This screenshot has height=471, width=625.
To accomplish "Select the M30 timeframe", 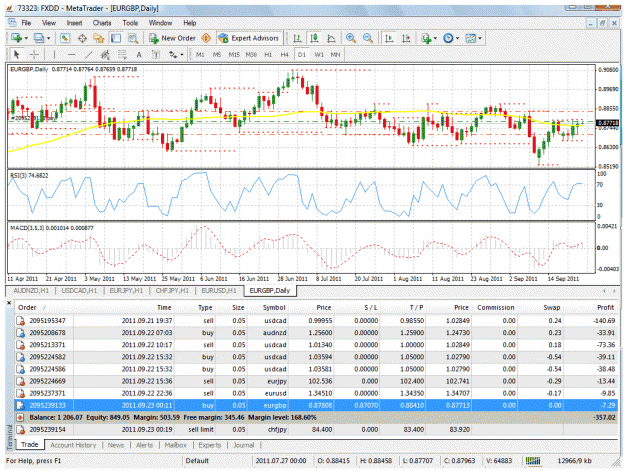I will coord(251,55).
